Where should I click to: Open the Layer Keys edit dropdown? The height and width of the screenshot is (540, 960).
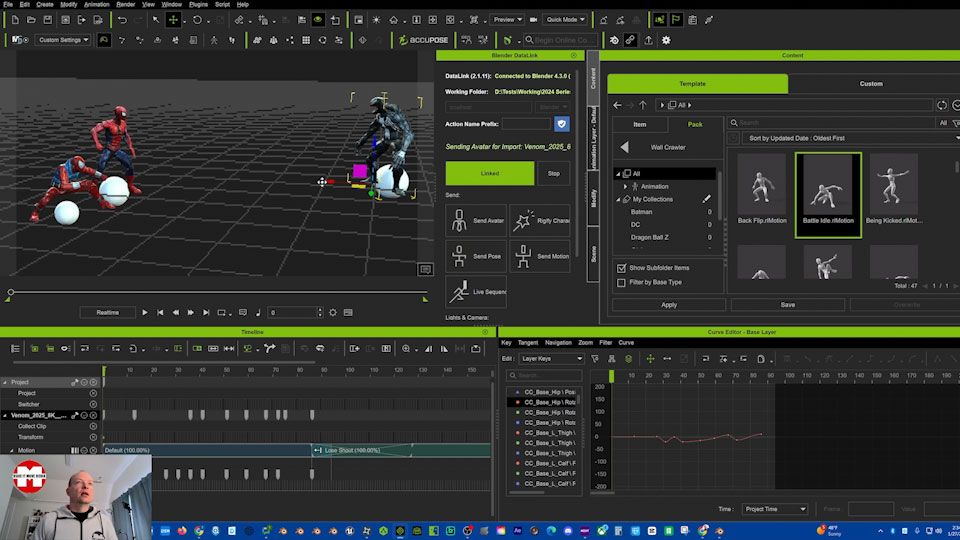click(x=552, y=358)
